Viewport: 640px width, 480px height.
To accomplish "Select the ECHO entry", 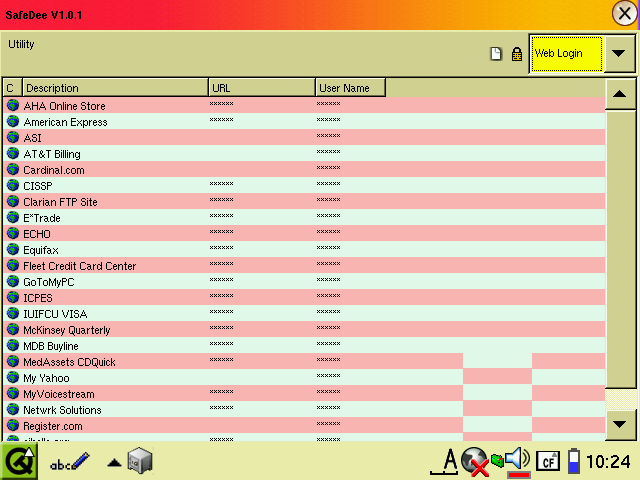I will point(304,233).
